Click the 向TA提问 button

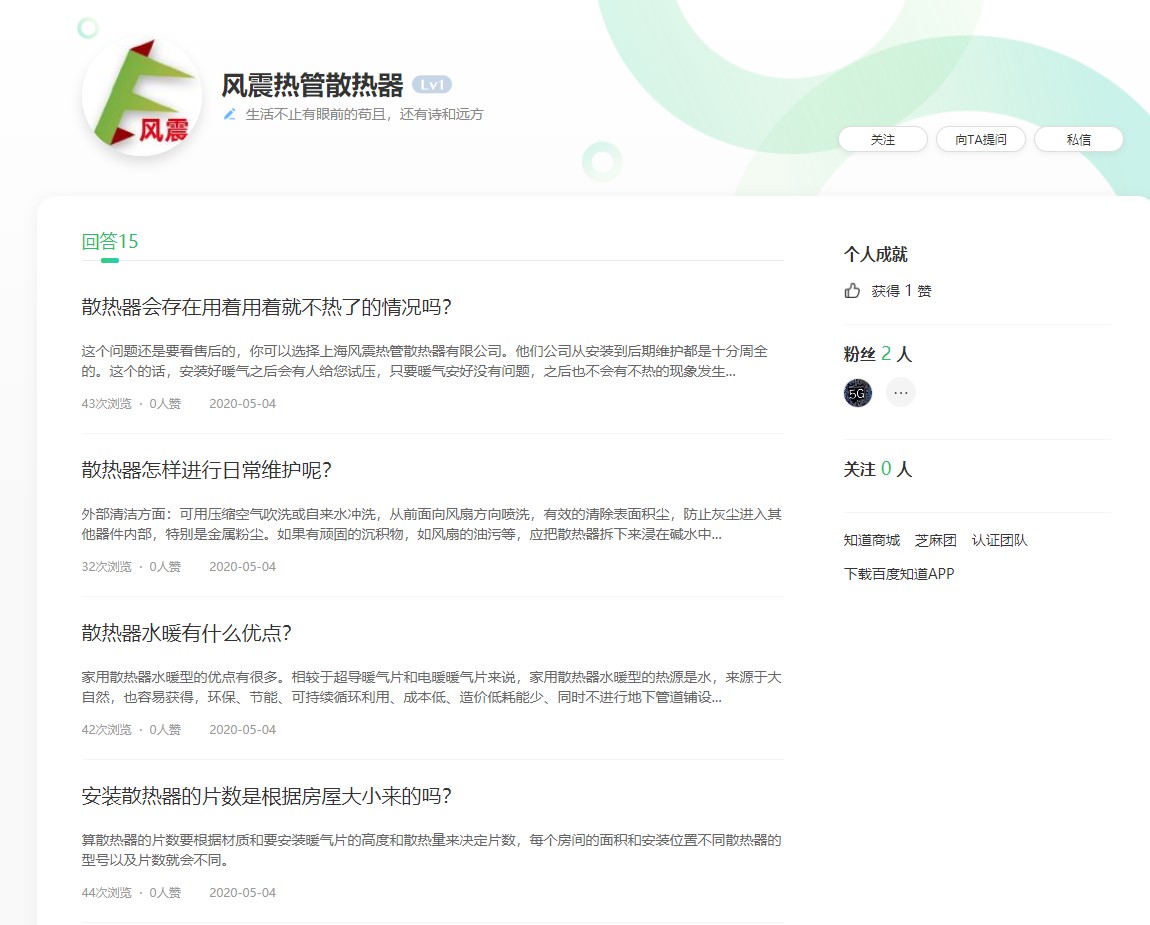pos(981,139)
